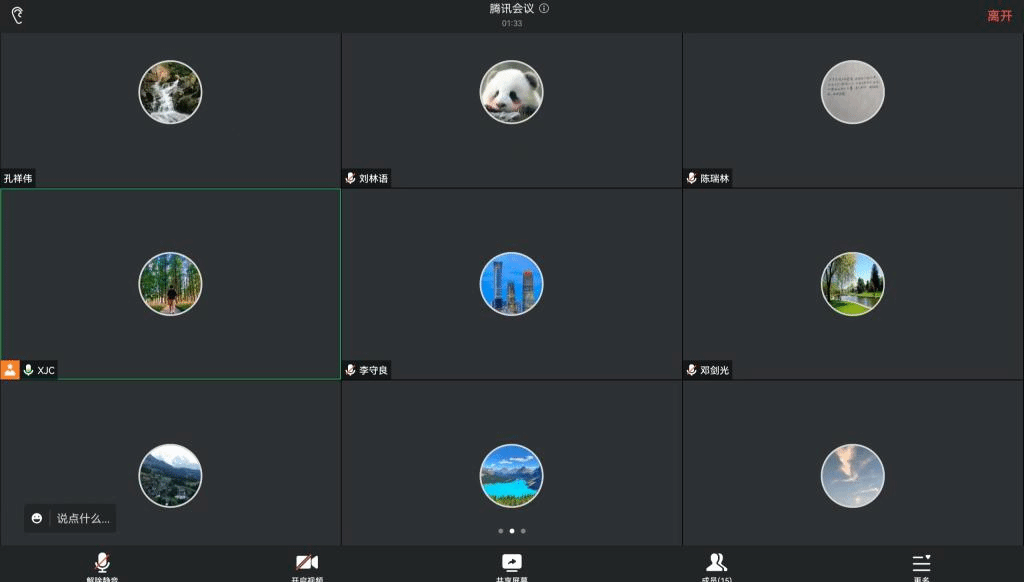This screenshot has width=1024, height=582.
Task: Open the More menu
Action: [921, 564]
